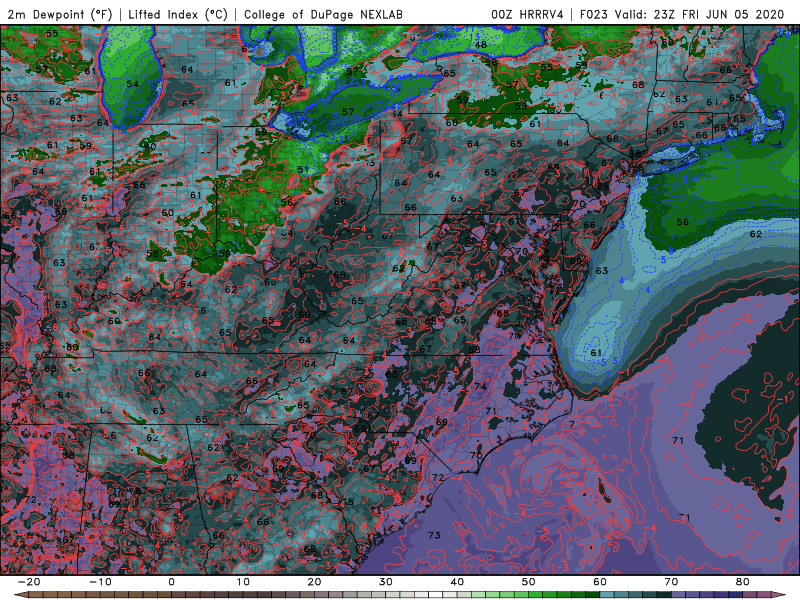Click the '40' color scale label

coord(457,582)
